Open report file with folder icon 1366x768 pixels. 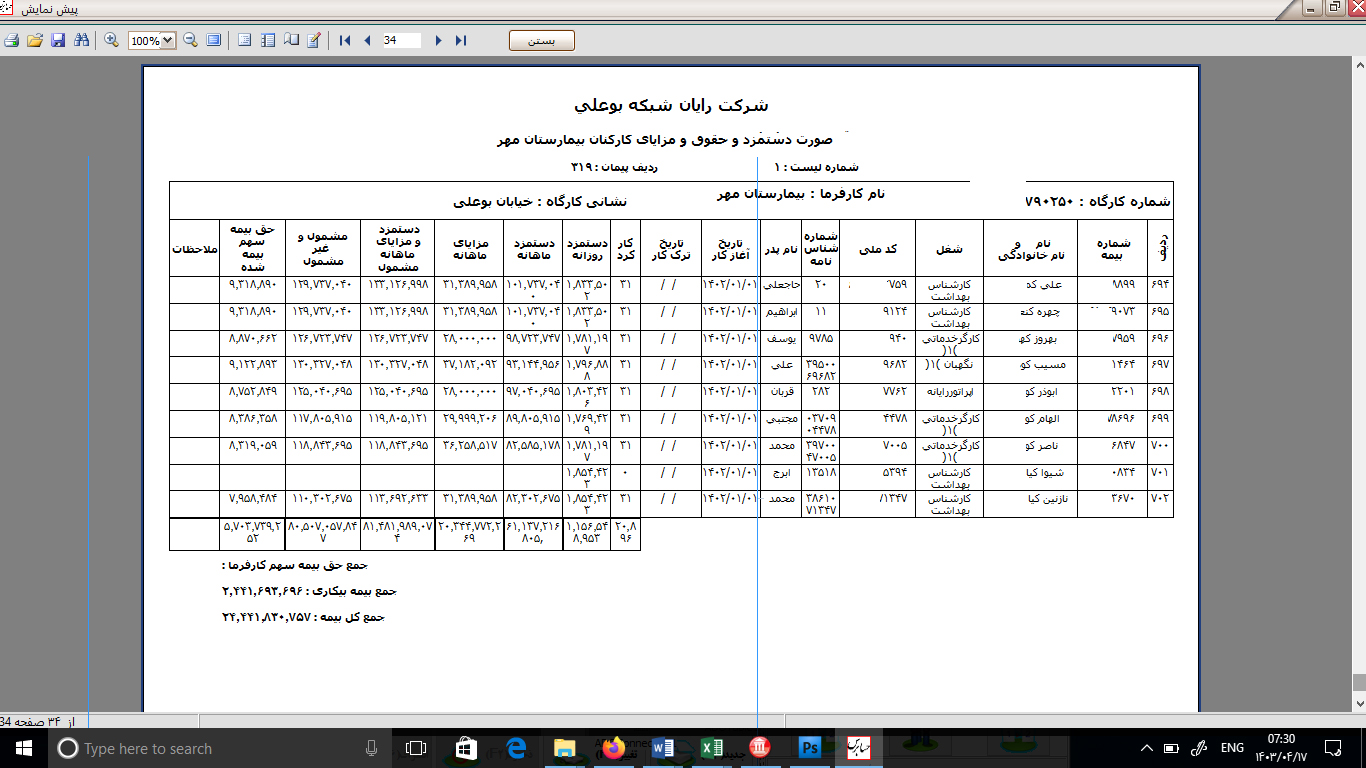pyautogui.click(x=35, y=41)
